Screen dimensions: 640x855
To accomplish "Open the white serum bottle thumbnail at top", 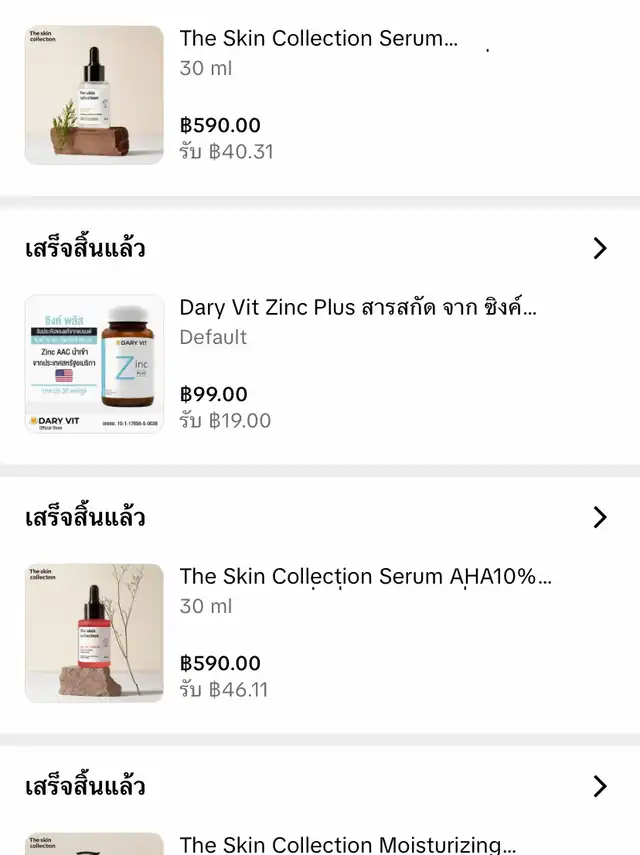I will (94, 95).
